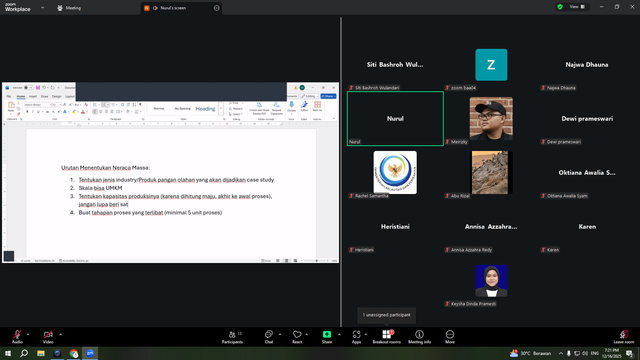Show Meeting info
This screenshot has width=640, height=360.
(419, 336)
